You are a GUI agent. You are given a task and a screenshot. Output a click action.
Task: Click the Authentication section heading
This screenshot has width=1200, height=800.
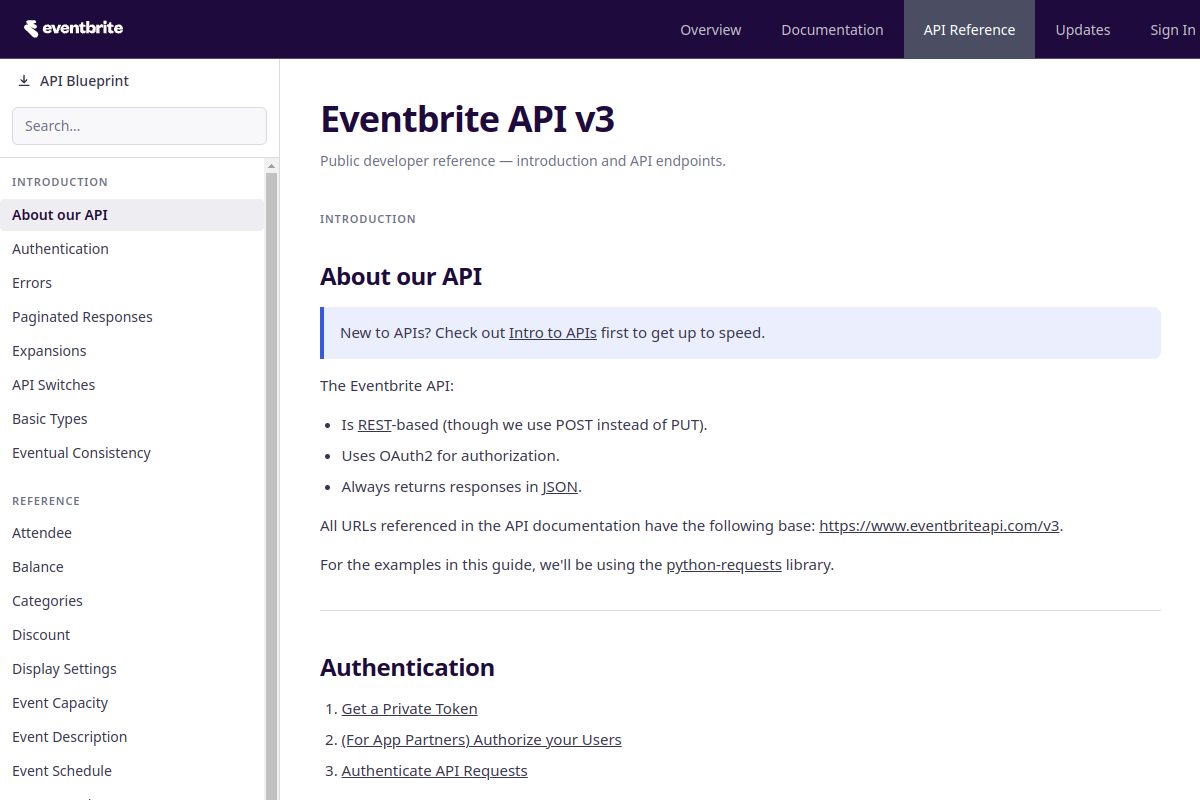[407, 668]
